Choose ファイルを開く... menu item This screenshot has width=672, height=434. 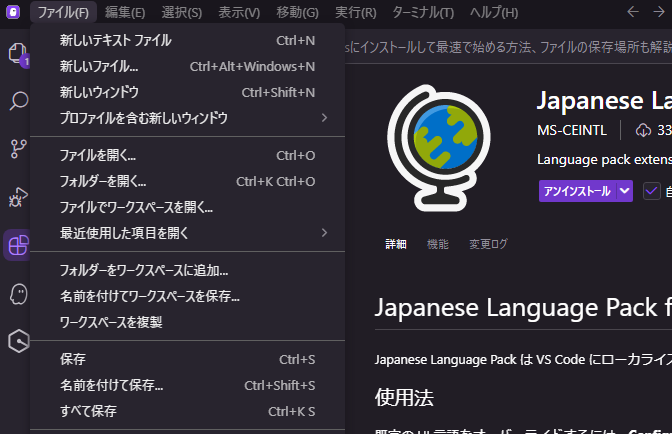[187, 156]
